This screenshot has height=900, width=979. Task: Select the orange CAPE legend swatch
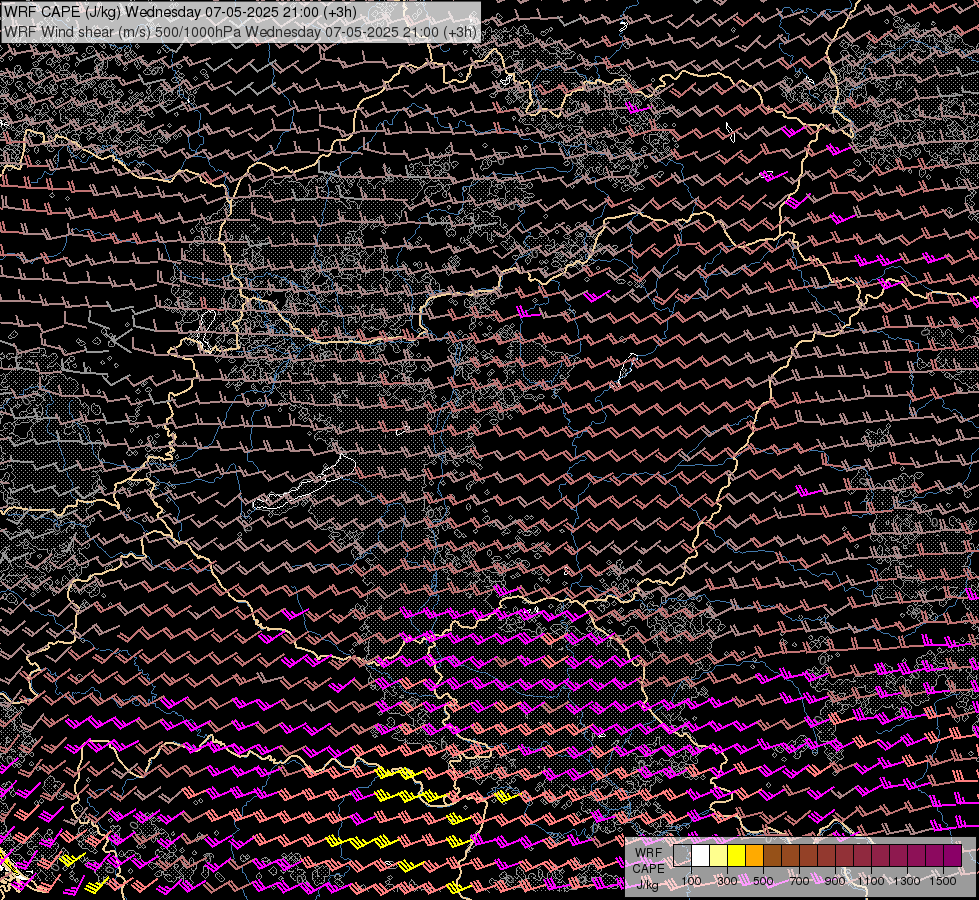pos(754,855)
